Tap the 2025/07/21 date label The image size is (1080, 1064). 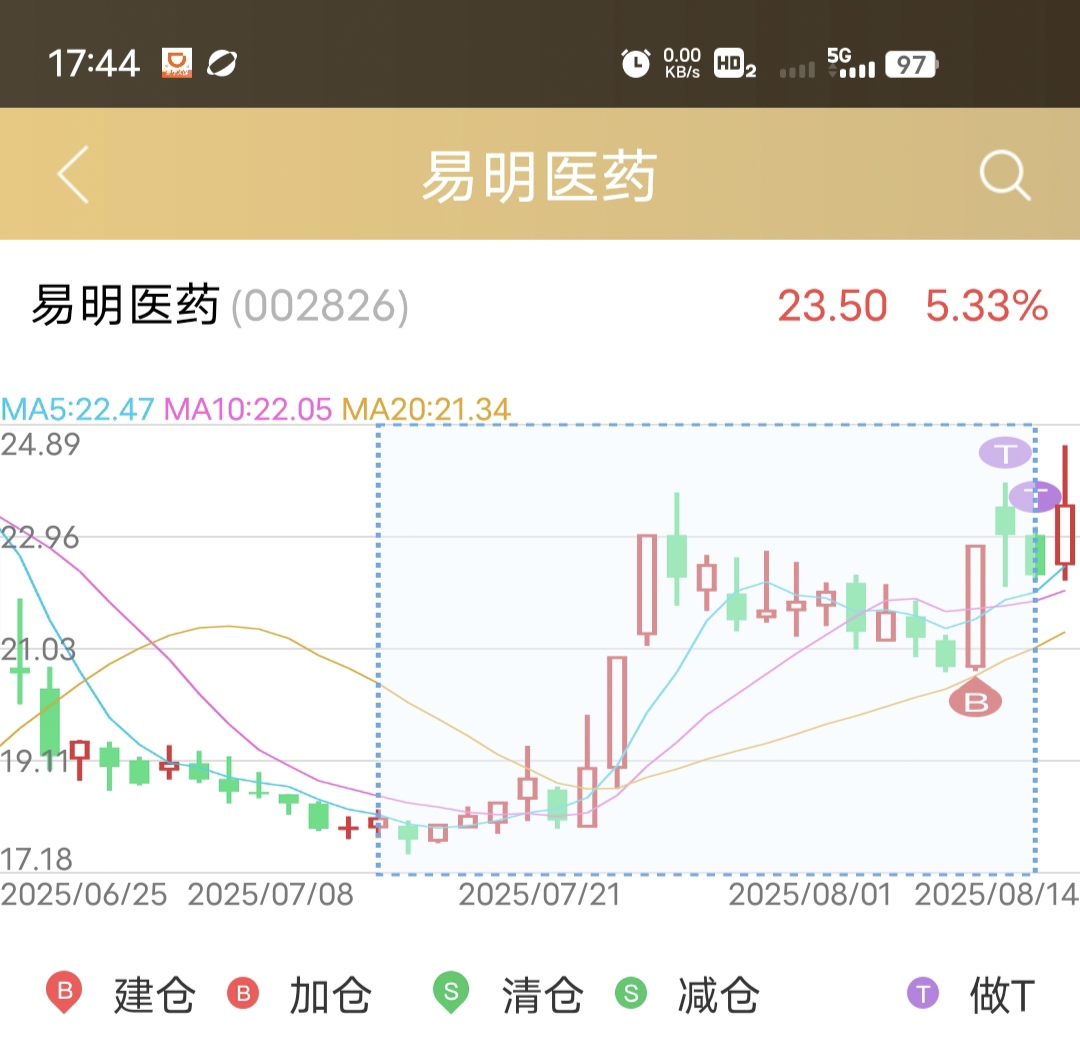click(x=539, y=894)
